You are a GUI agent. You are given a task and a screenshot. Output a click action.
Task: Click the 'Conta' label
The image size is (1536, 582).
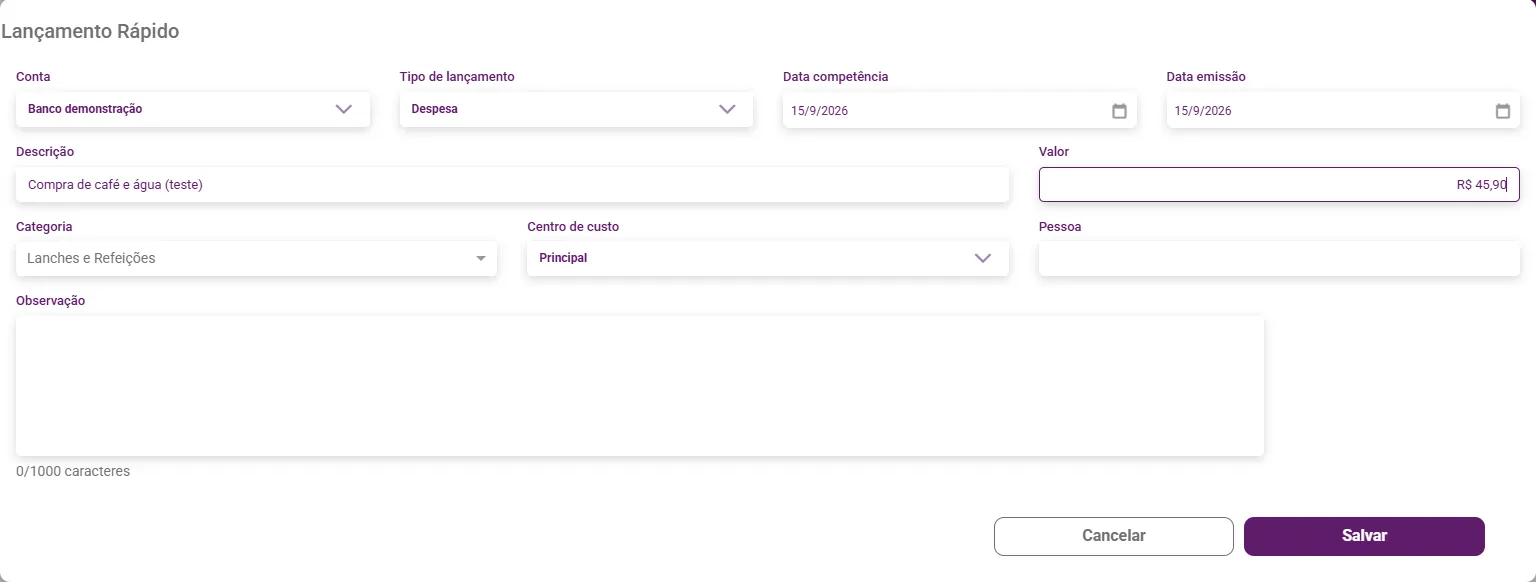point(33,77)
